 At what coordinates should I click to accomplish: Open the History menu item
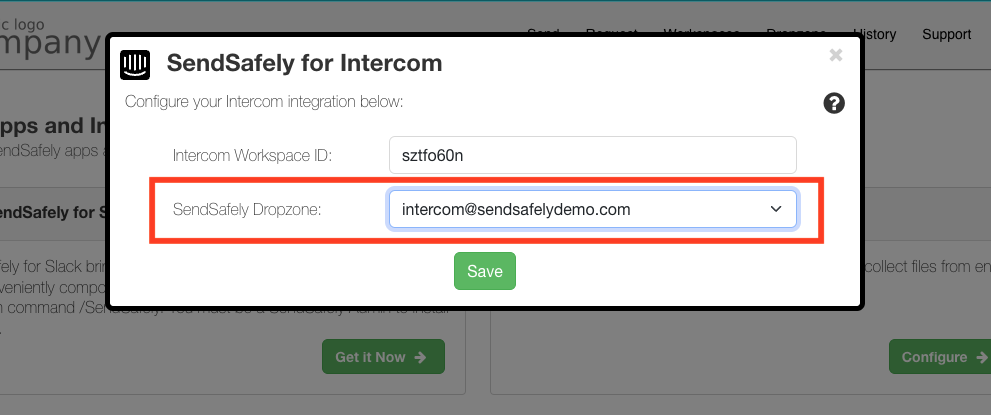[x=874, y=34]
